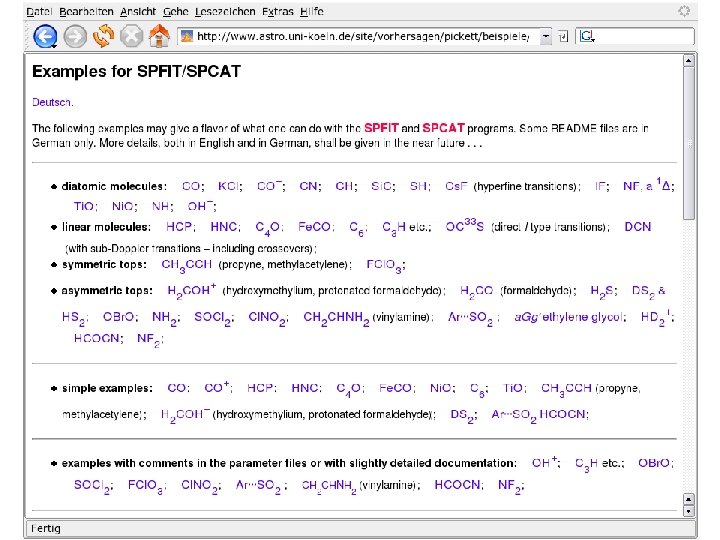Open the DS2 simple examples link
The image size is (720, 540).
pyautogui.click(x=461, y=415)
